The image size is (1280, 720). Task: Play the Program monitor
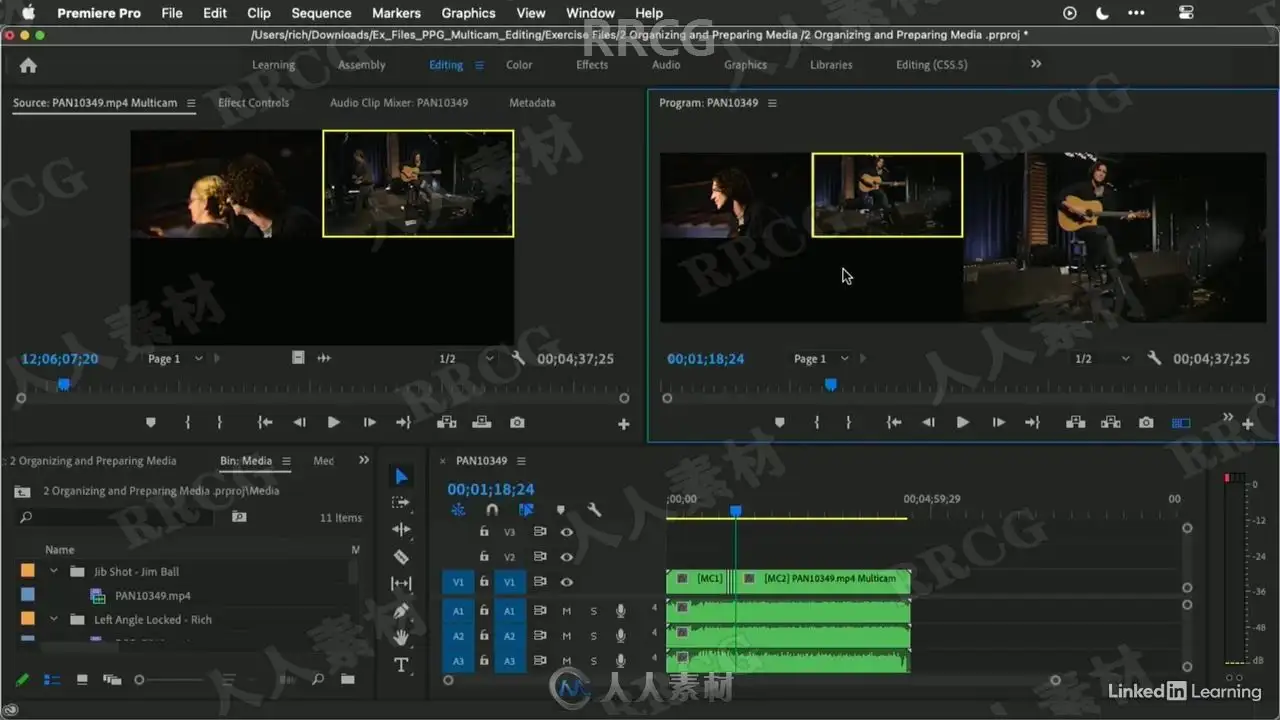click(963, 423)
